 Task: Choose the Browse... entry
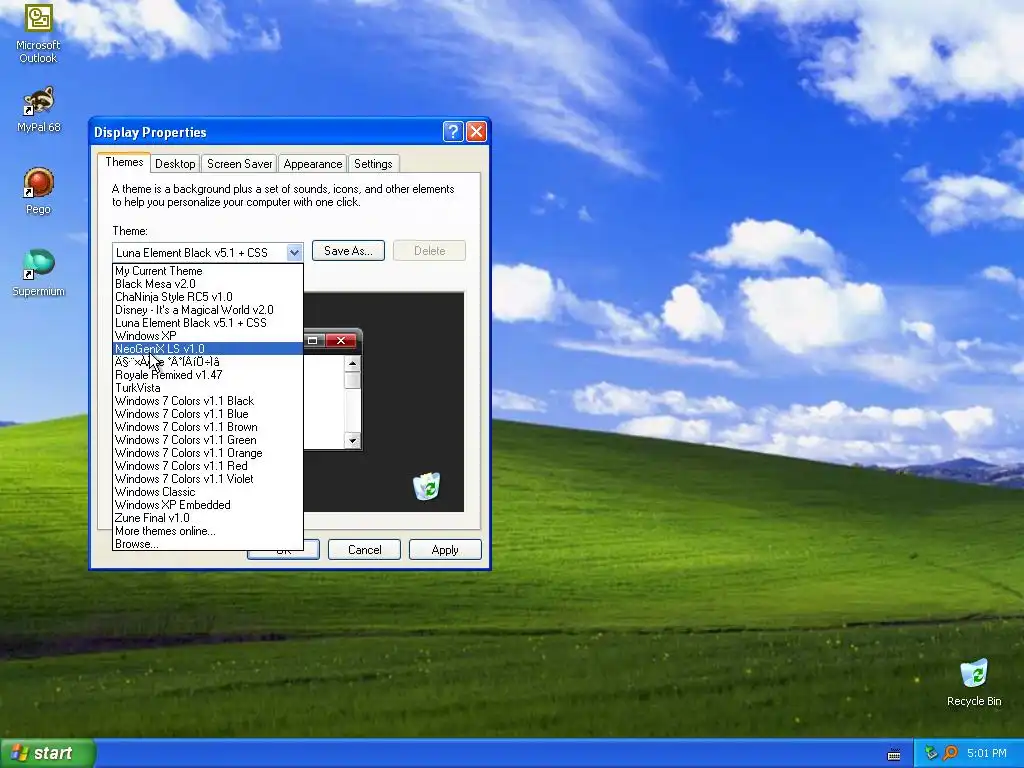tap(208, 544)
